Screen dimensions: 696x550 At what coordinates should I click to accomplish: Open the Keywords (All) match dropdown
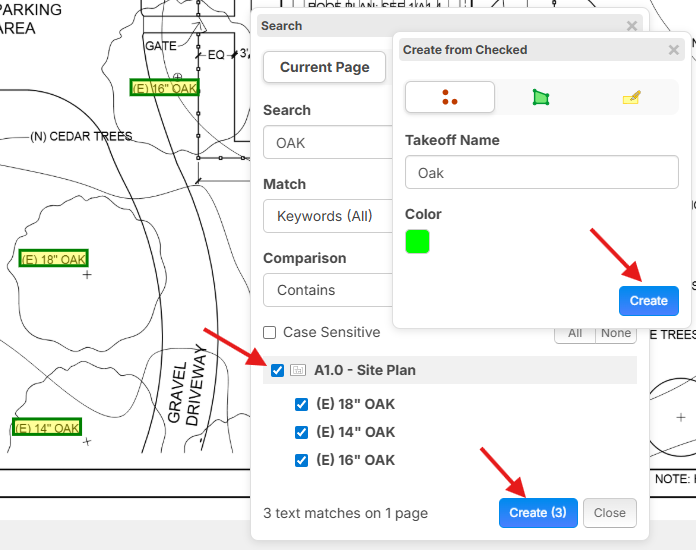[328, 216]
